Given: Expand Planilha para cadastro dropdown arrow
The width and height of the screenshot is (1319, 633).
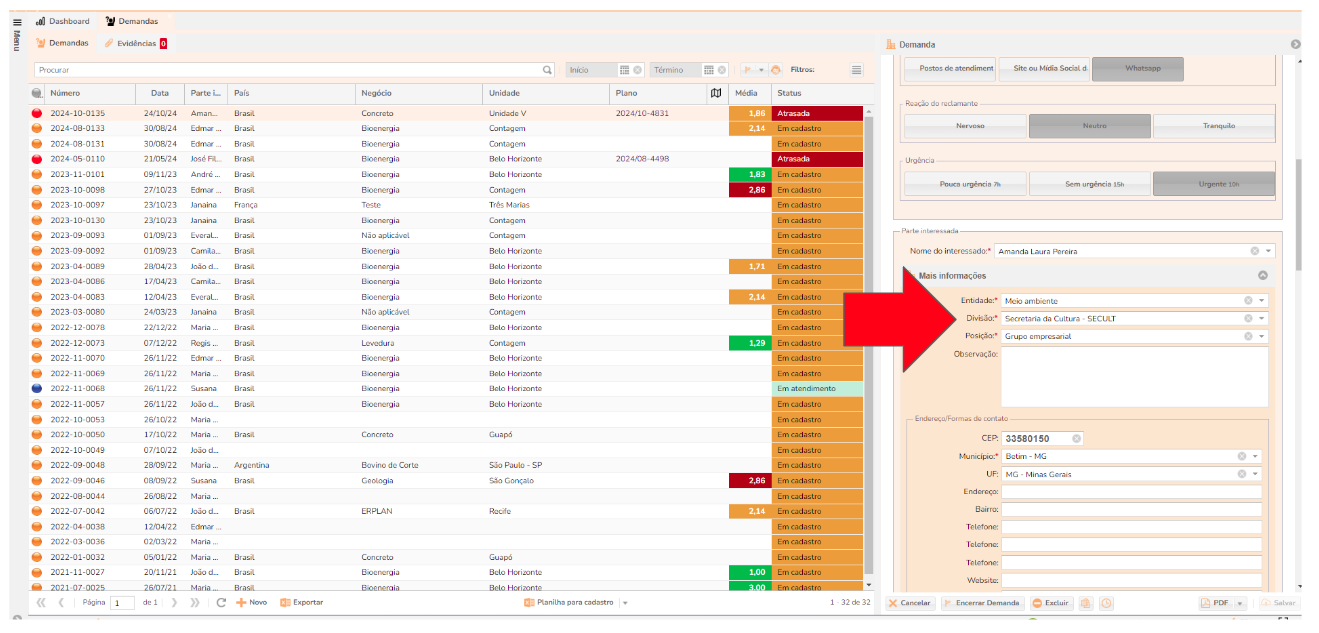Looking at the screenshot, I should tap(625, 603).
